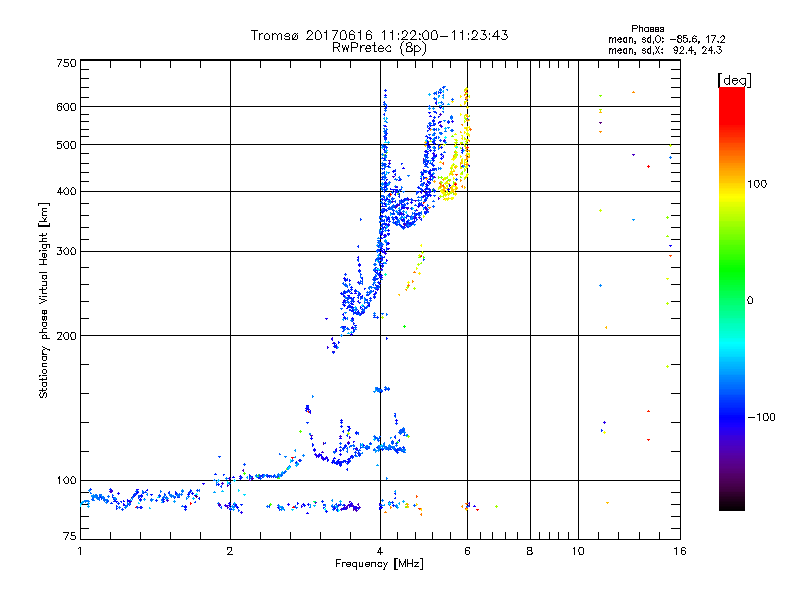This screenshot has width=800, height=600.
Task: Click the Frequency [MHz] axis label
Action: click(379, 565)
